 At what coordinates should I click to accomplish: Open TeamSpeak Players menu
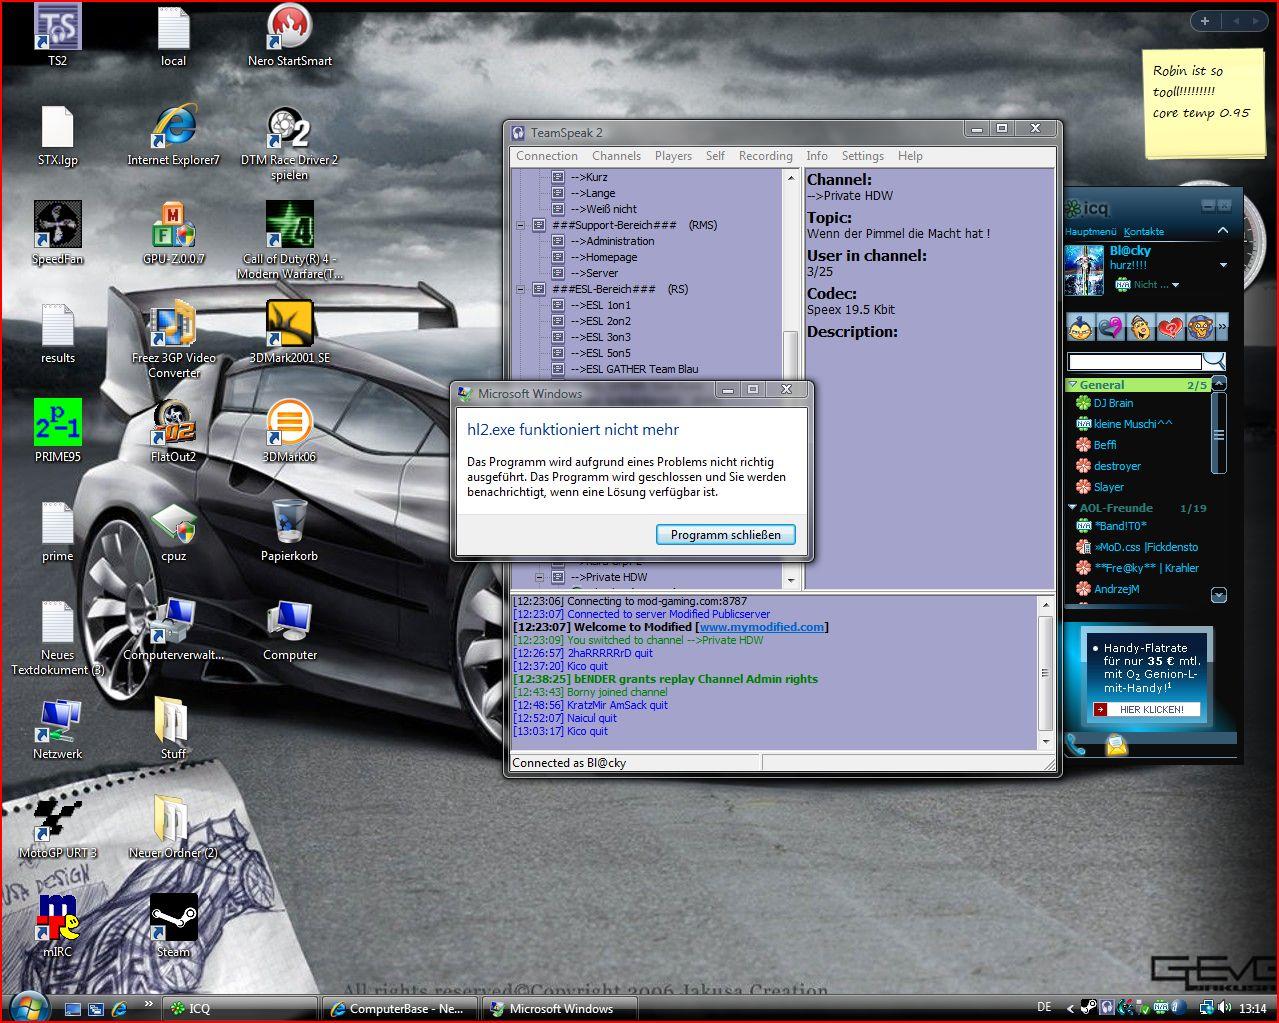point(673,156)
